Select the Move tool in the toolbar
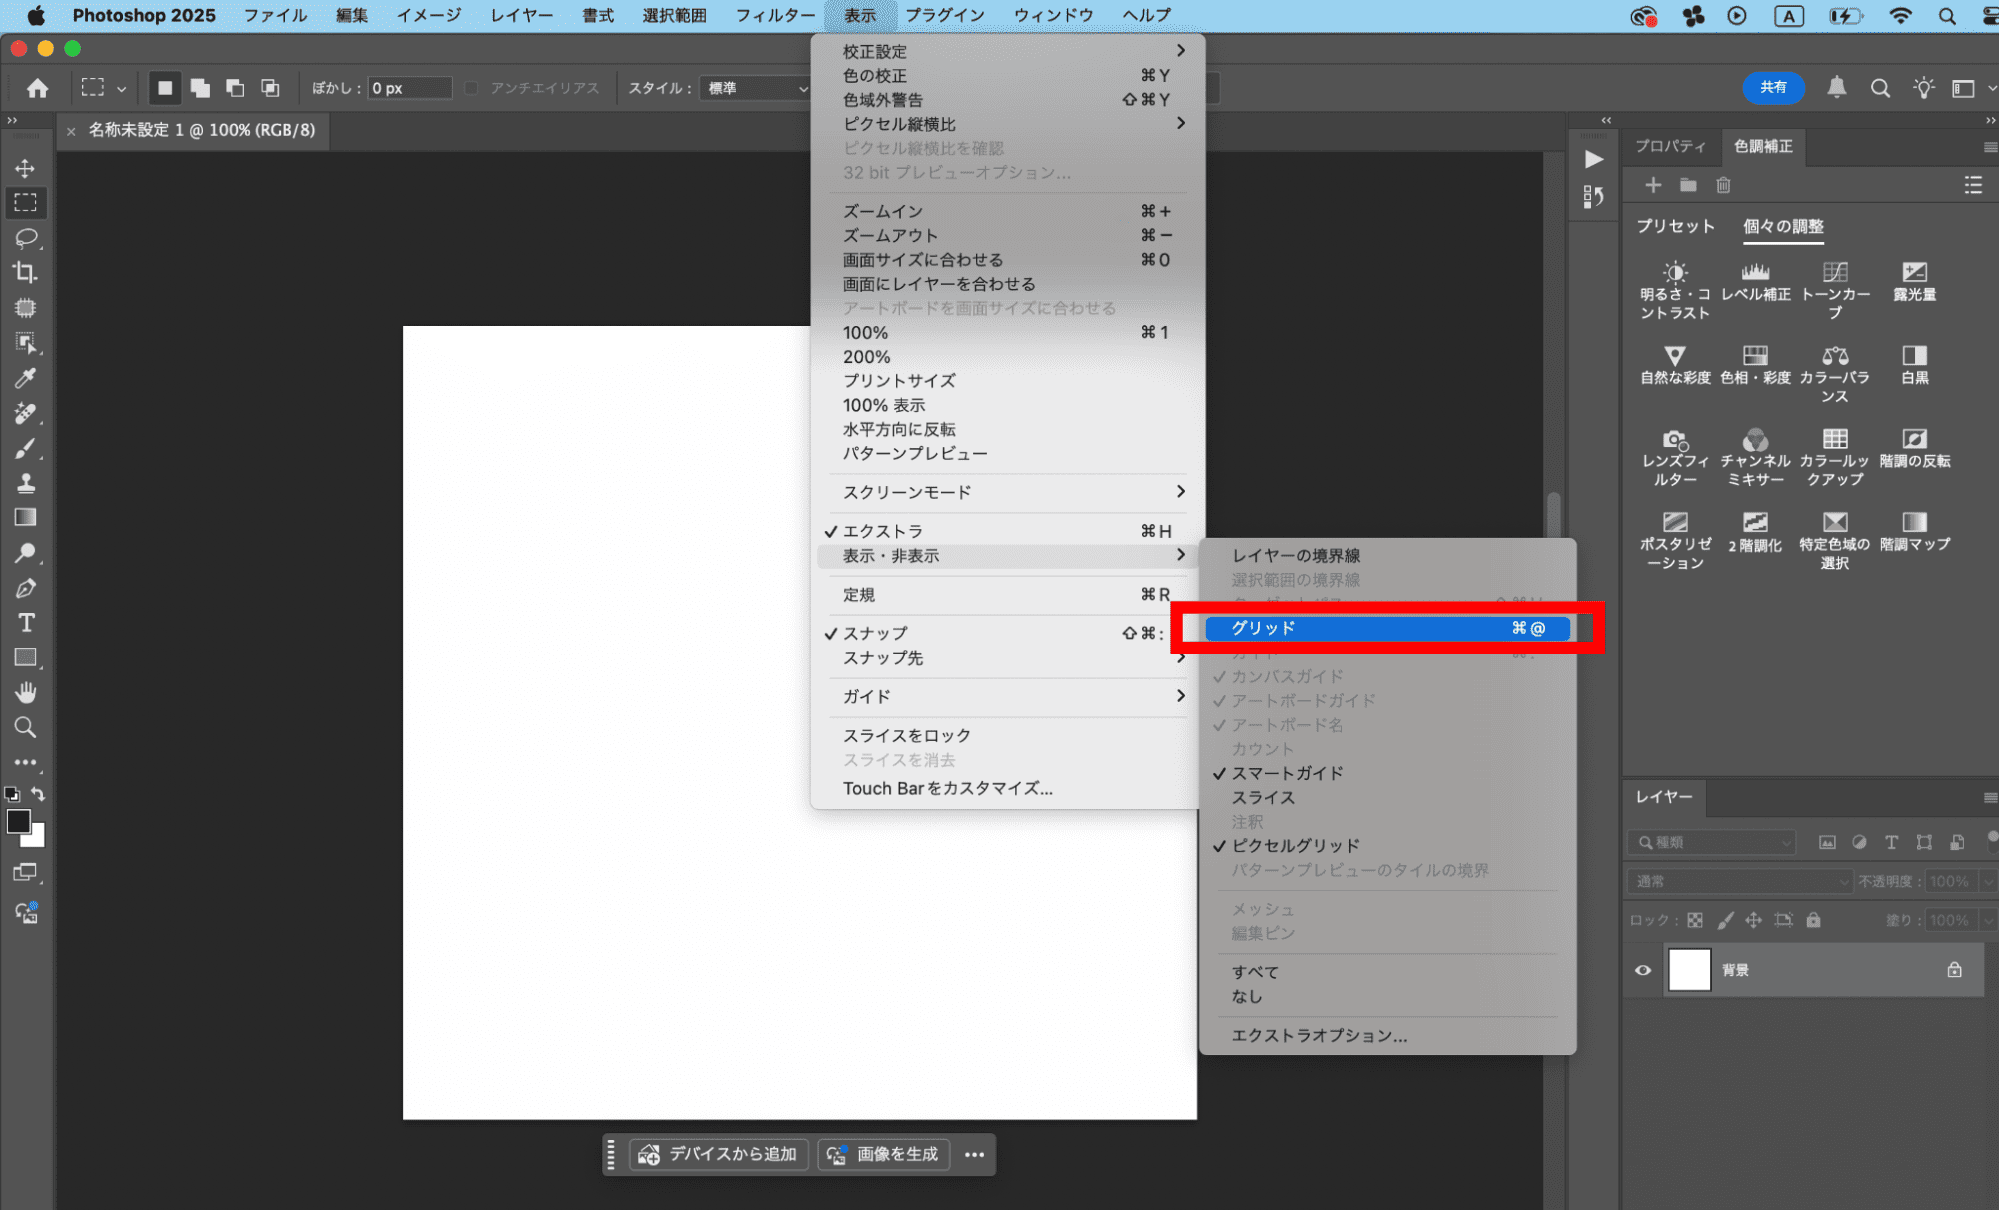 point(26,168)
